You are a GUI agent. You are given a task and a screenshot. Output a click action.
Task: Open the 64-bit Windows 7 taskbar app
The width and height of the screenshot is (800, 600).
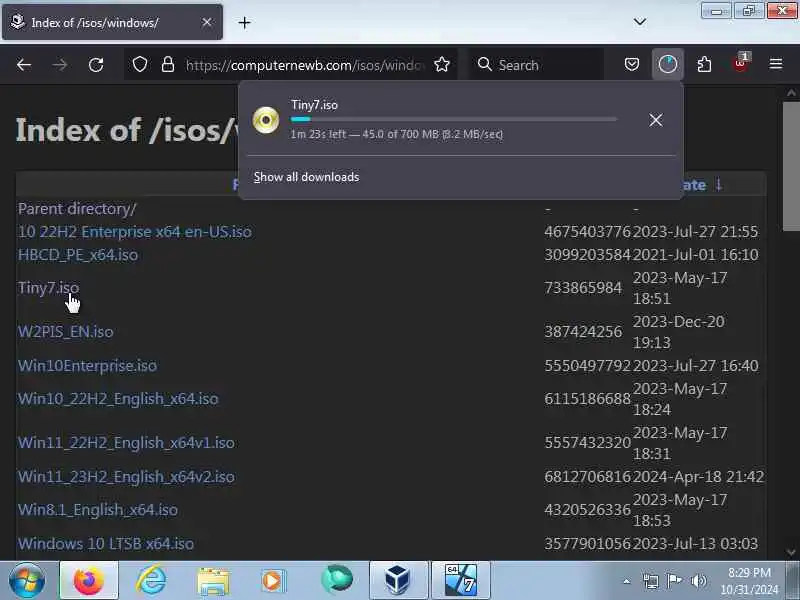pos(461,580)
